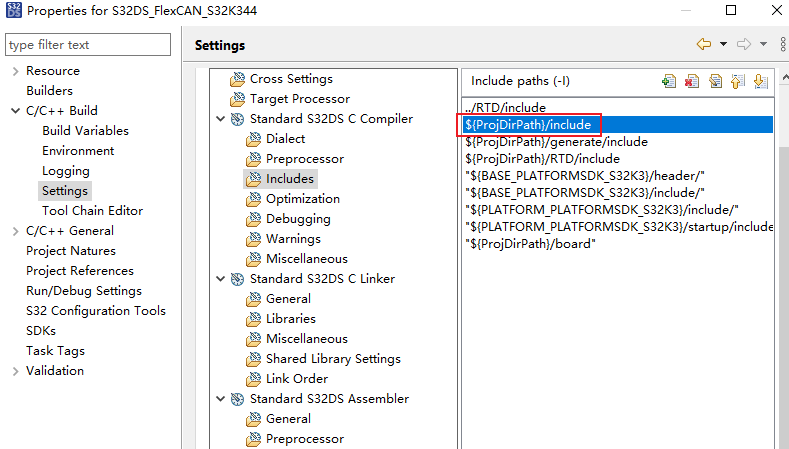Go back to previous properties page
Viewport: 789px width, 449px height.
click(704, 44)
